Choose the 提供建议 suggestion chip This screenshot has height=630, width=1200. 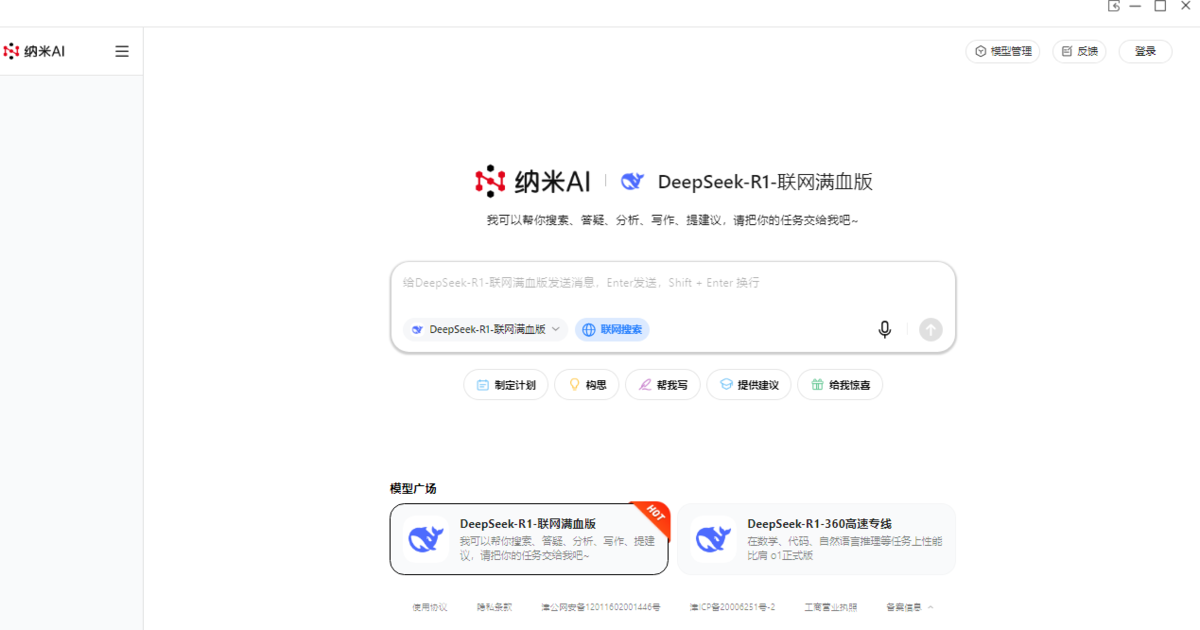pos(749,385)
